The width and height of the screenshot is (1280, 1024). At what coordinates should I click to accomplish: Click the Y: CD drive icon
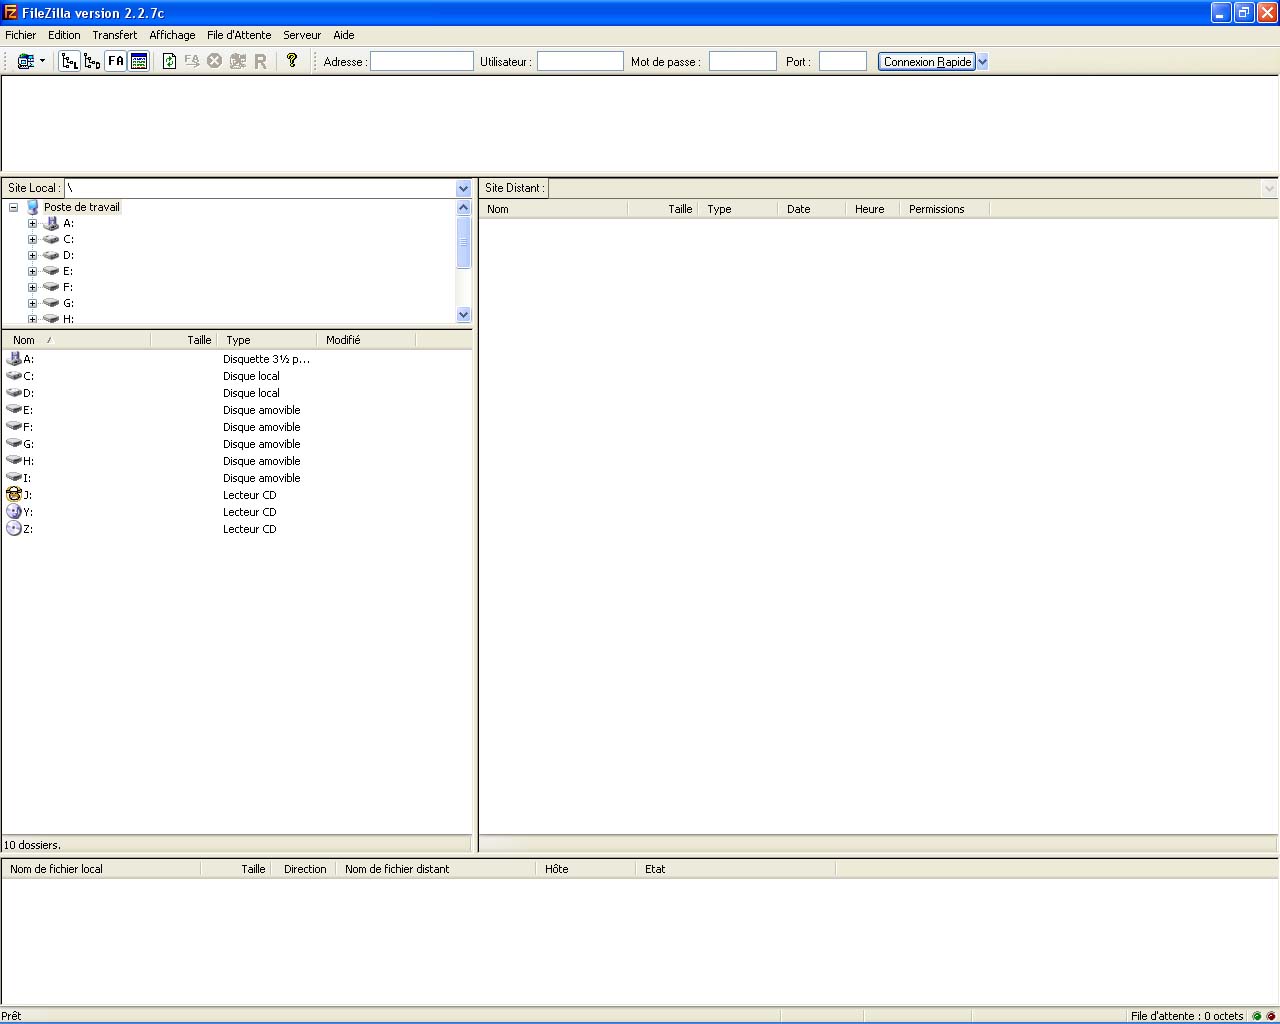[14, 512]
